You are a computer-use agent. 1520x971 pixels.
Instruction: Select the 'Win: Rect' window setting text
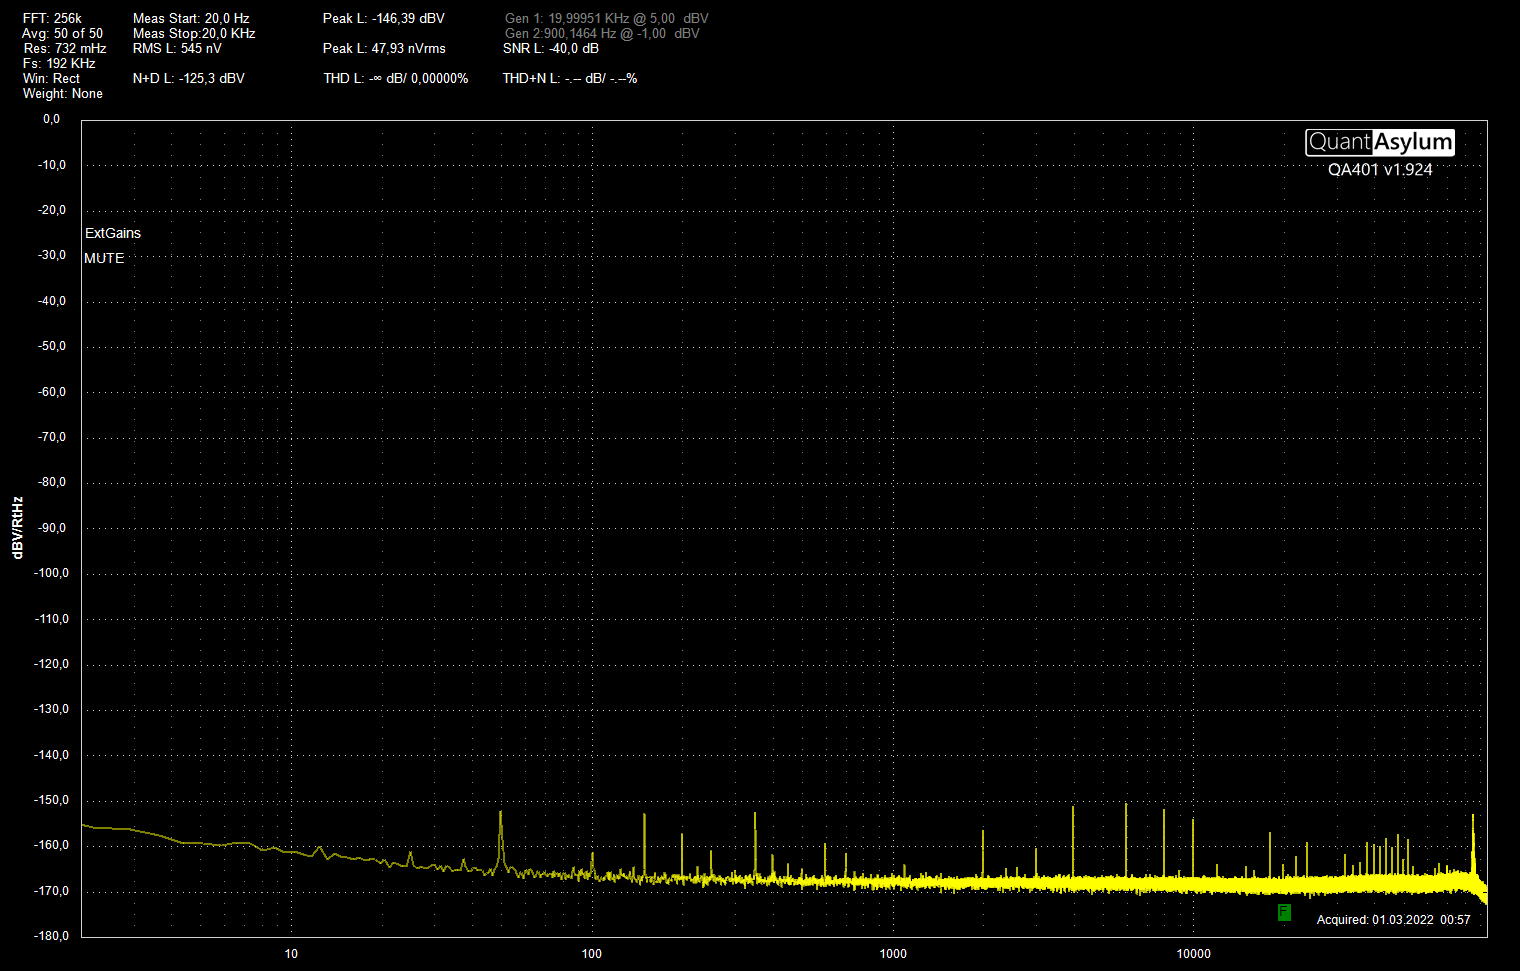coord(51,78)
